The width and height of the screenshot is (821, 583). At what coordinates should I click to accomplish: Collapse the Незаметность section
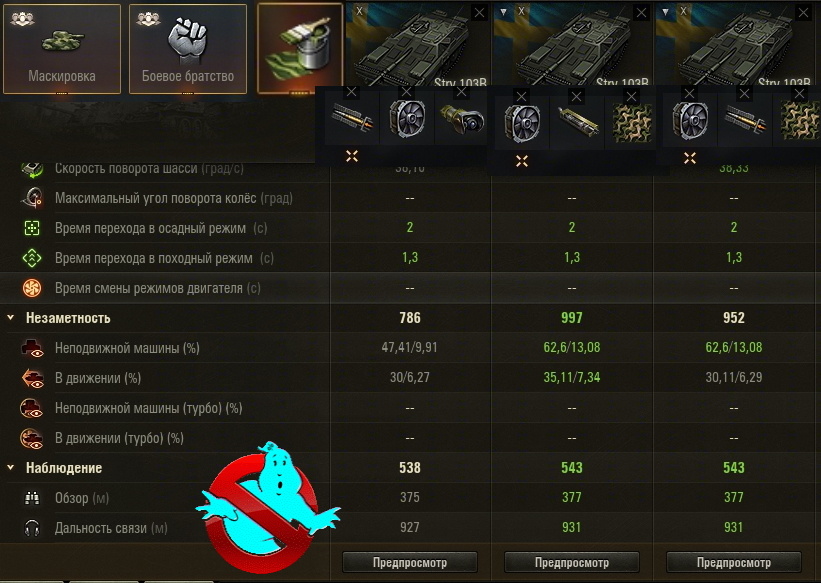pyautogui.click(x=10, y=317)
